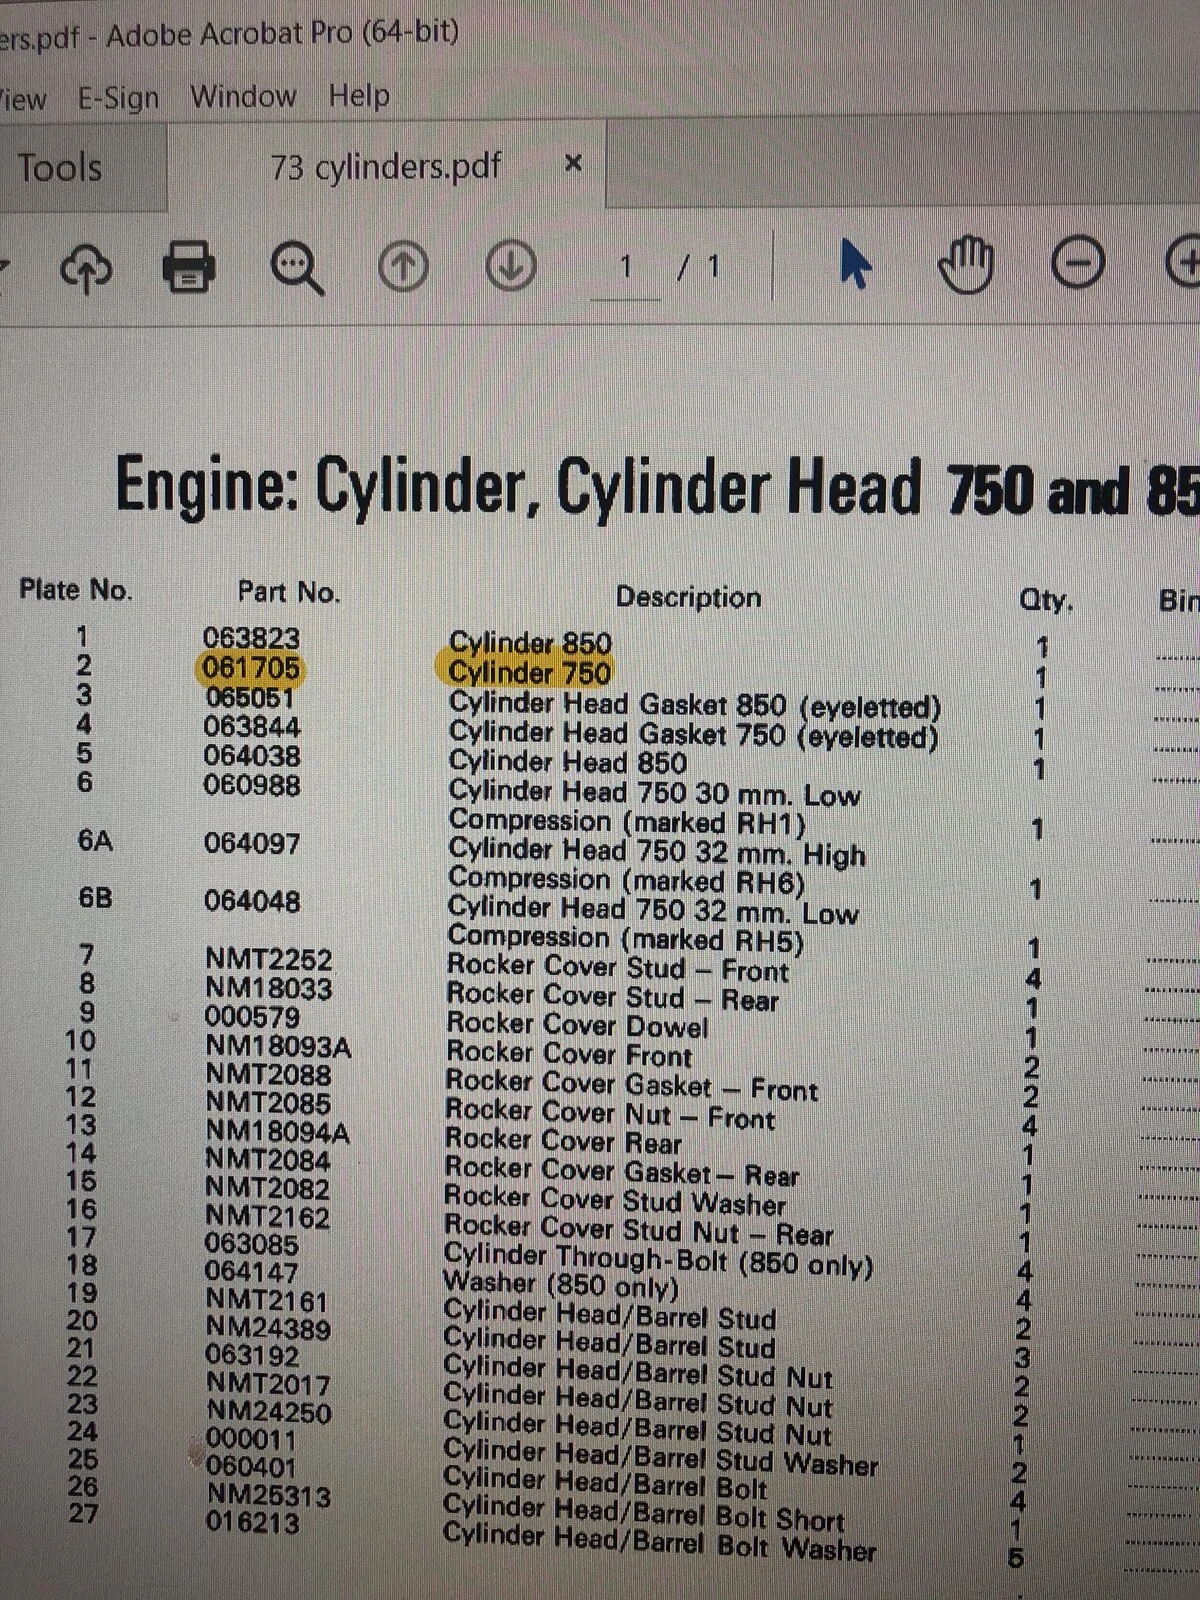Click the Engine: Cylinder, Cylinder Head heading
Screen dimensions: 1200x1600
pos(518,487)
